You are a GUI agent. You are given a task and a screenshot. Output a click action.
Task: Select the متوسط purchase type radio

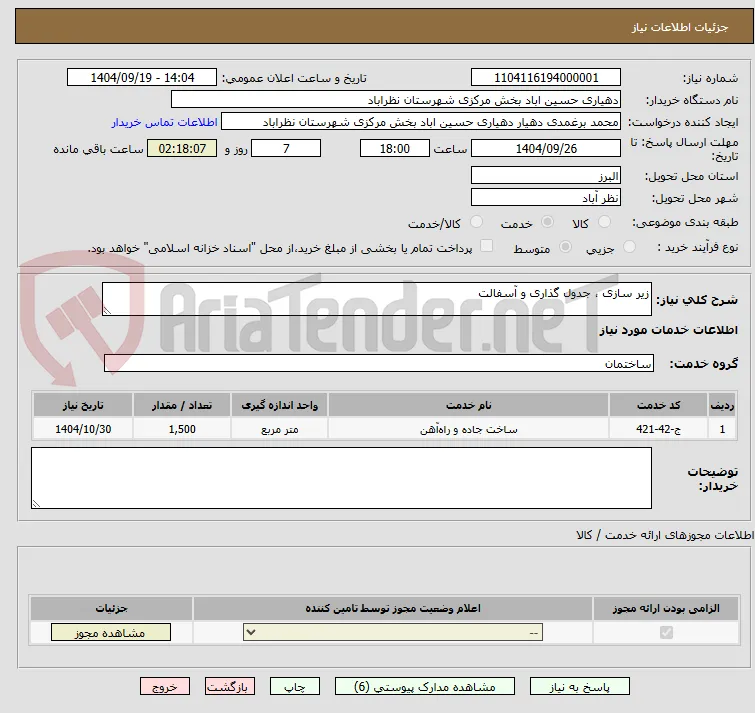point(565,247)
